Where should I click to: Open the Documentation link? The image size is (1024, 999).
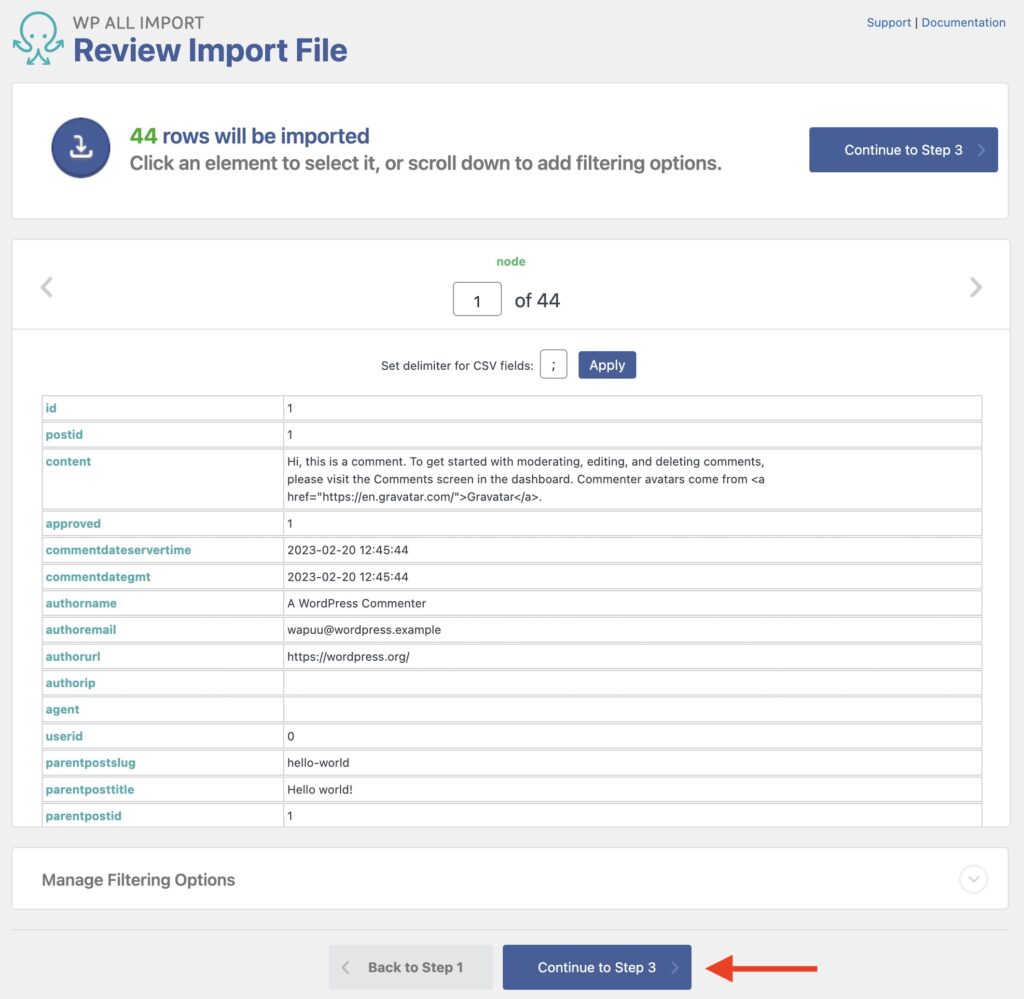point(963,22)
